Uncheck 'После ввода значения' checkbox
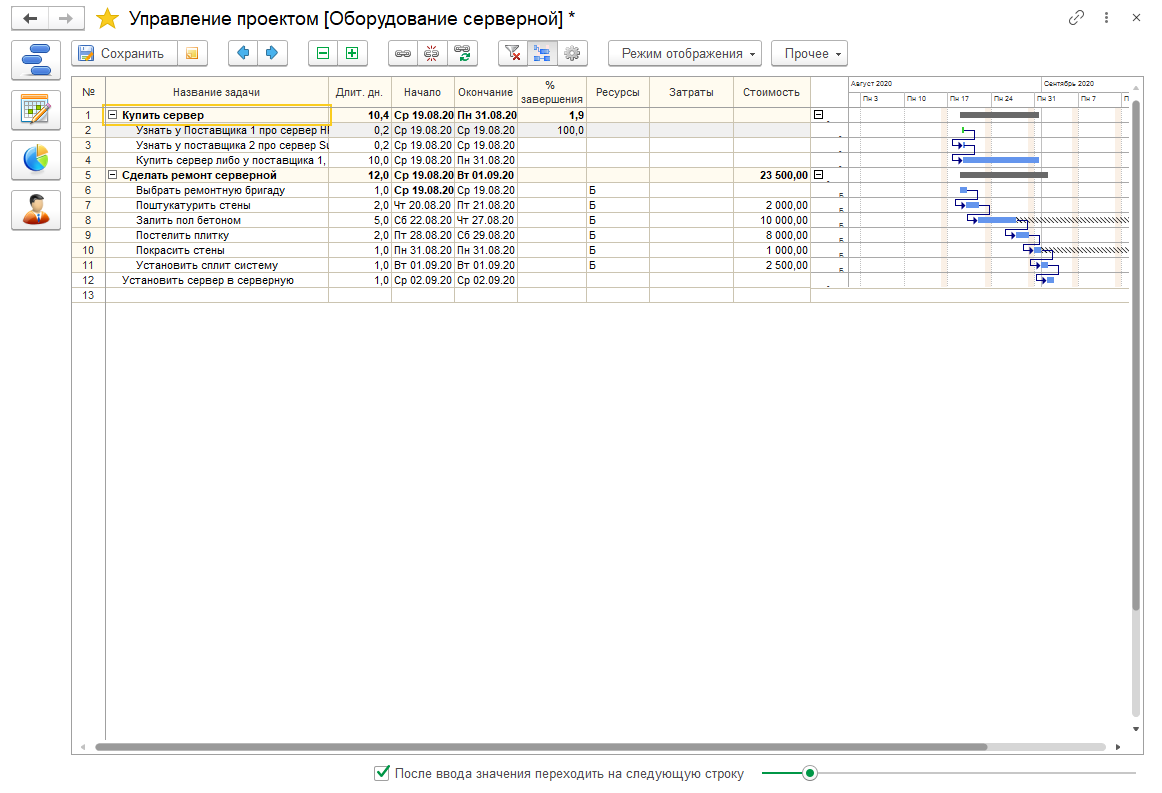The height and width of the screenshot is (793, 1162). coord(381,773)
